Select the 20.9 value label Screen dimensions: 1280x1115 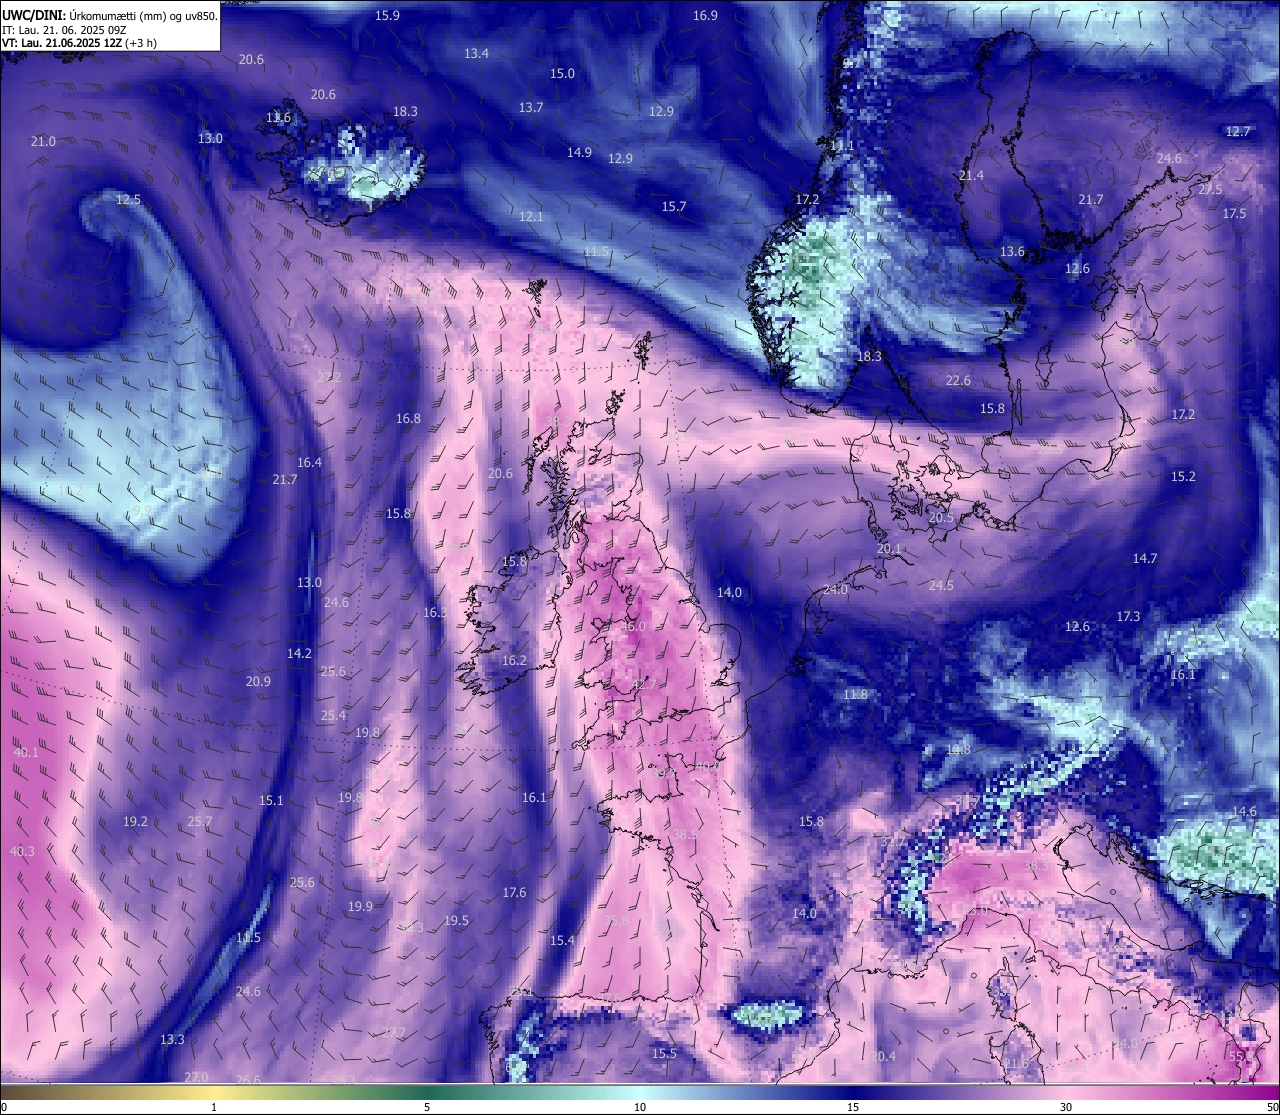point(258,682)
